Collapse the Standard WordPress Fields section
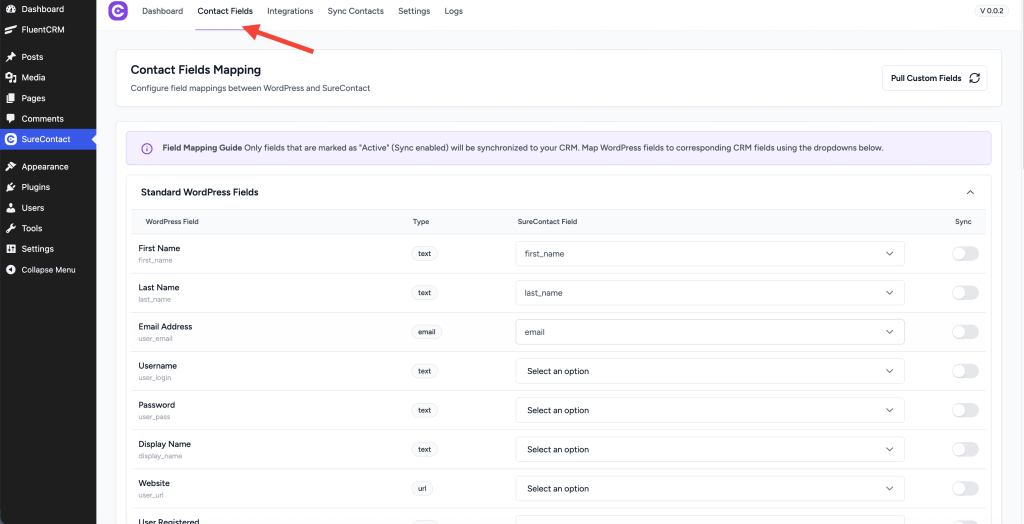The width and height of the screenshot is (1024, 524). point(969,192)
